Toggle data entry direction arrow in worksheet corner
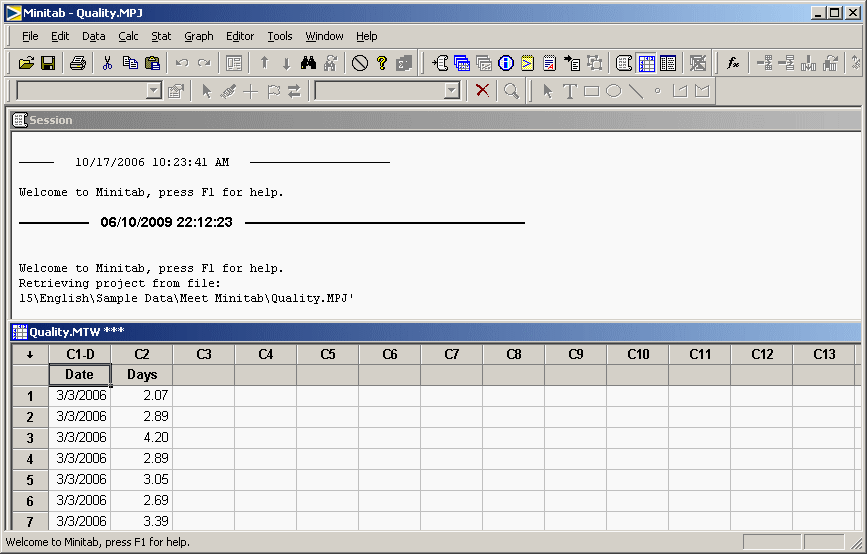Viewport: 867px width, 554px height. pyautogui.click(x=30, y=354)
